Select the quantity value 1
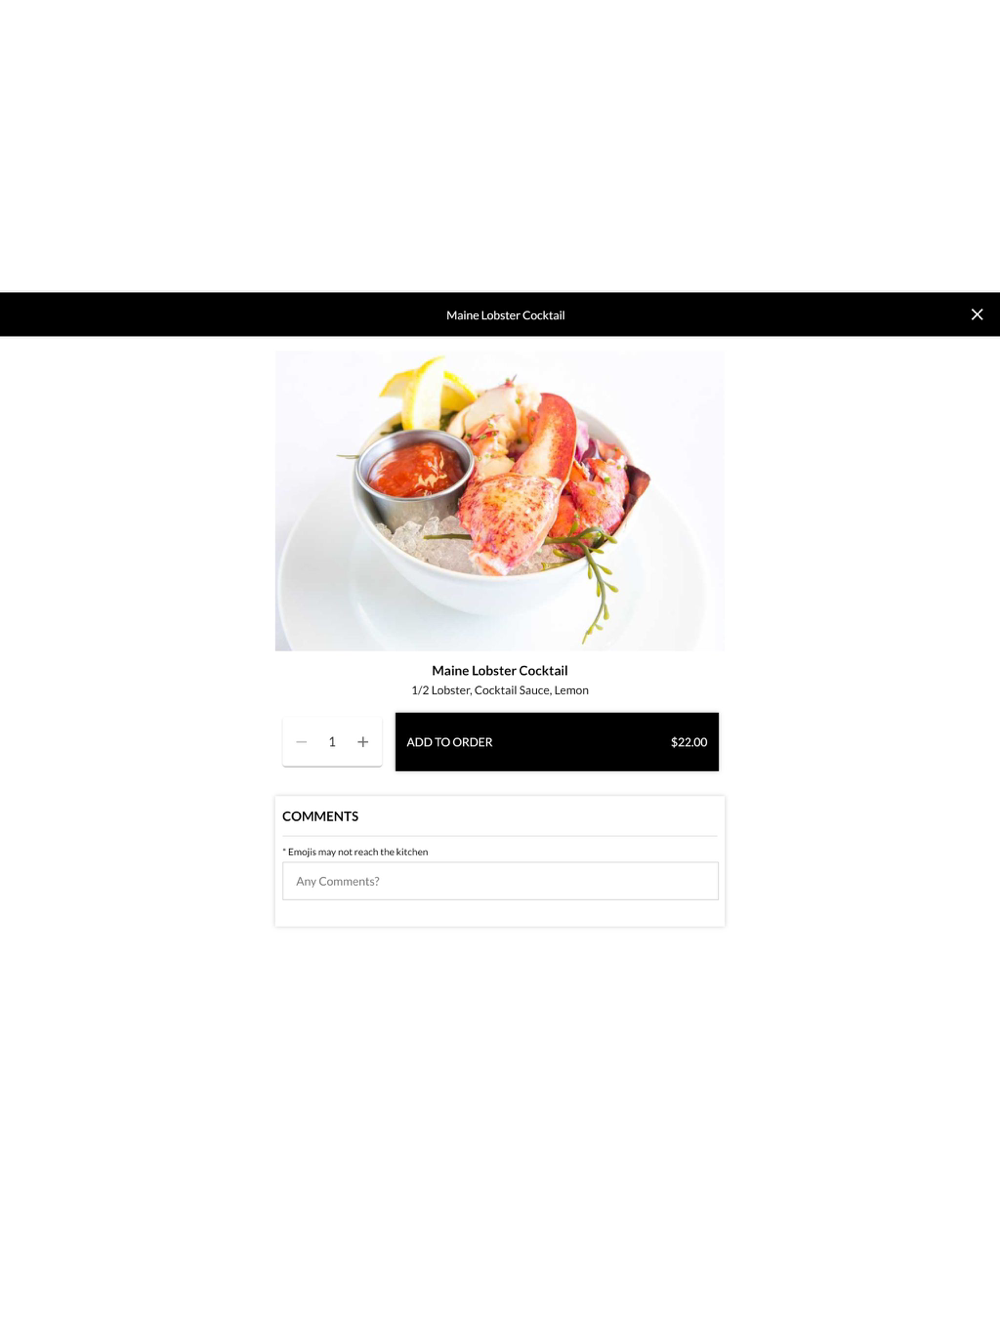This screenshot has width=1000, height=1334. click(x=332, y=742)
